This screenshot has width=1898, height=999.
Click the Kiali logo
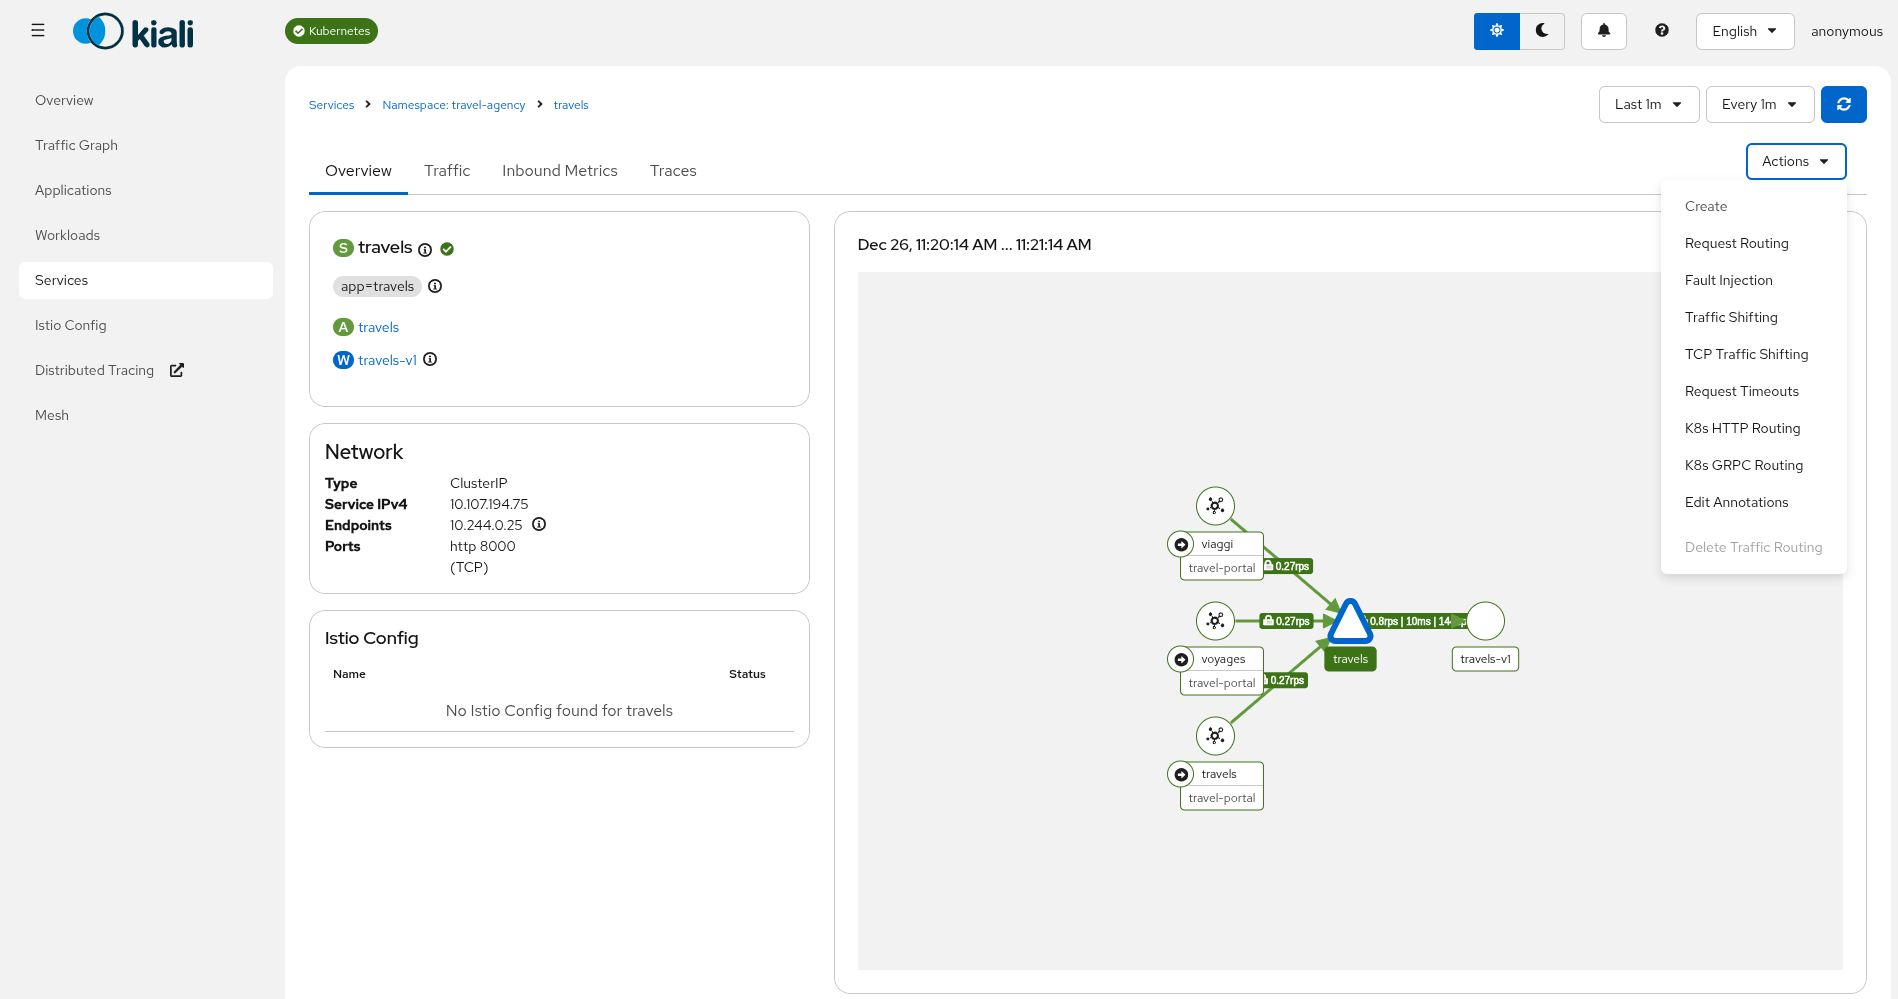coord(132,31)
